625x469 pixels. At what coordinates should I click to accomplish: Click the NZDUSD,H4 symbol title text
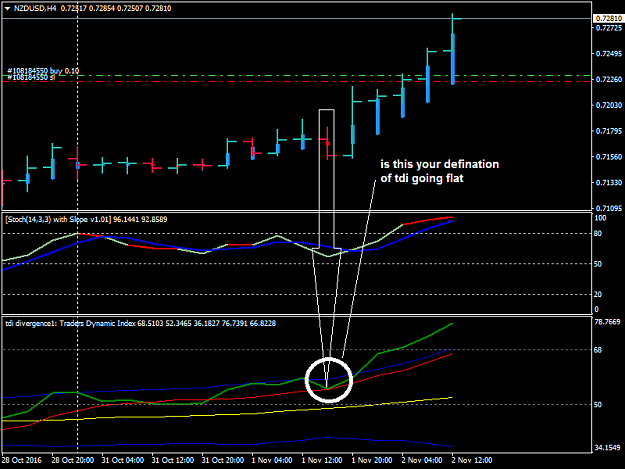coord(35,8)
